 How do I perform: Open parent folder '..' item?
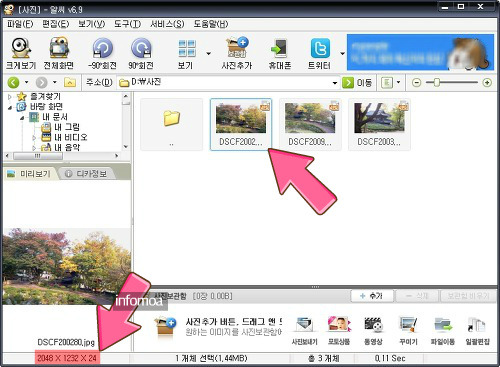pyautogui.click(x=171, y=124)
